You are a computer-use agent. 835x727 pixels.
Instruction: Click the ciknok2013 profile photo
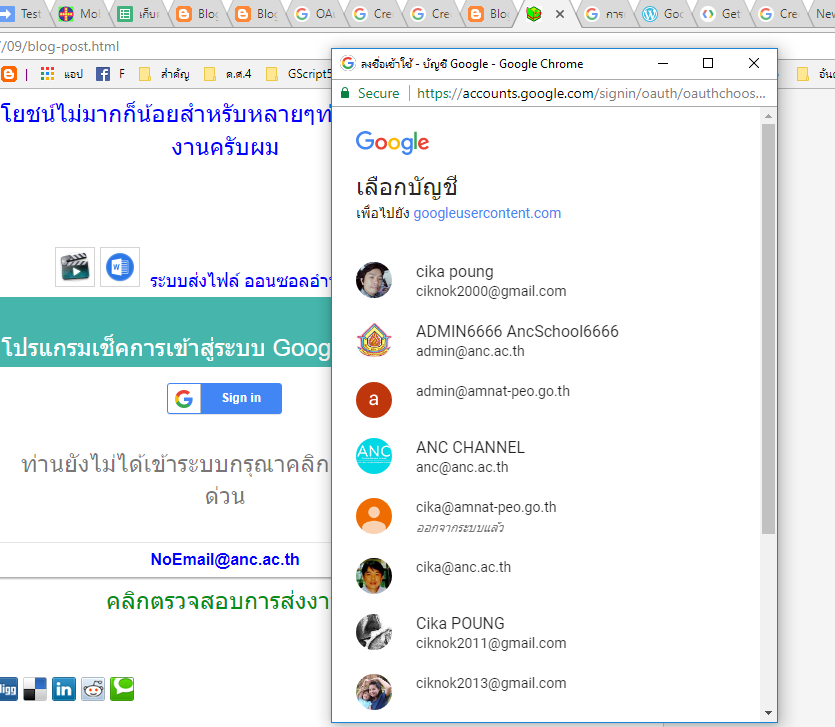(x=374, y=692)
